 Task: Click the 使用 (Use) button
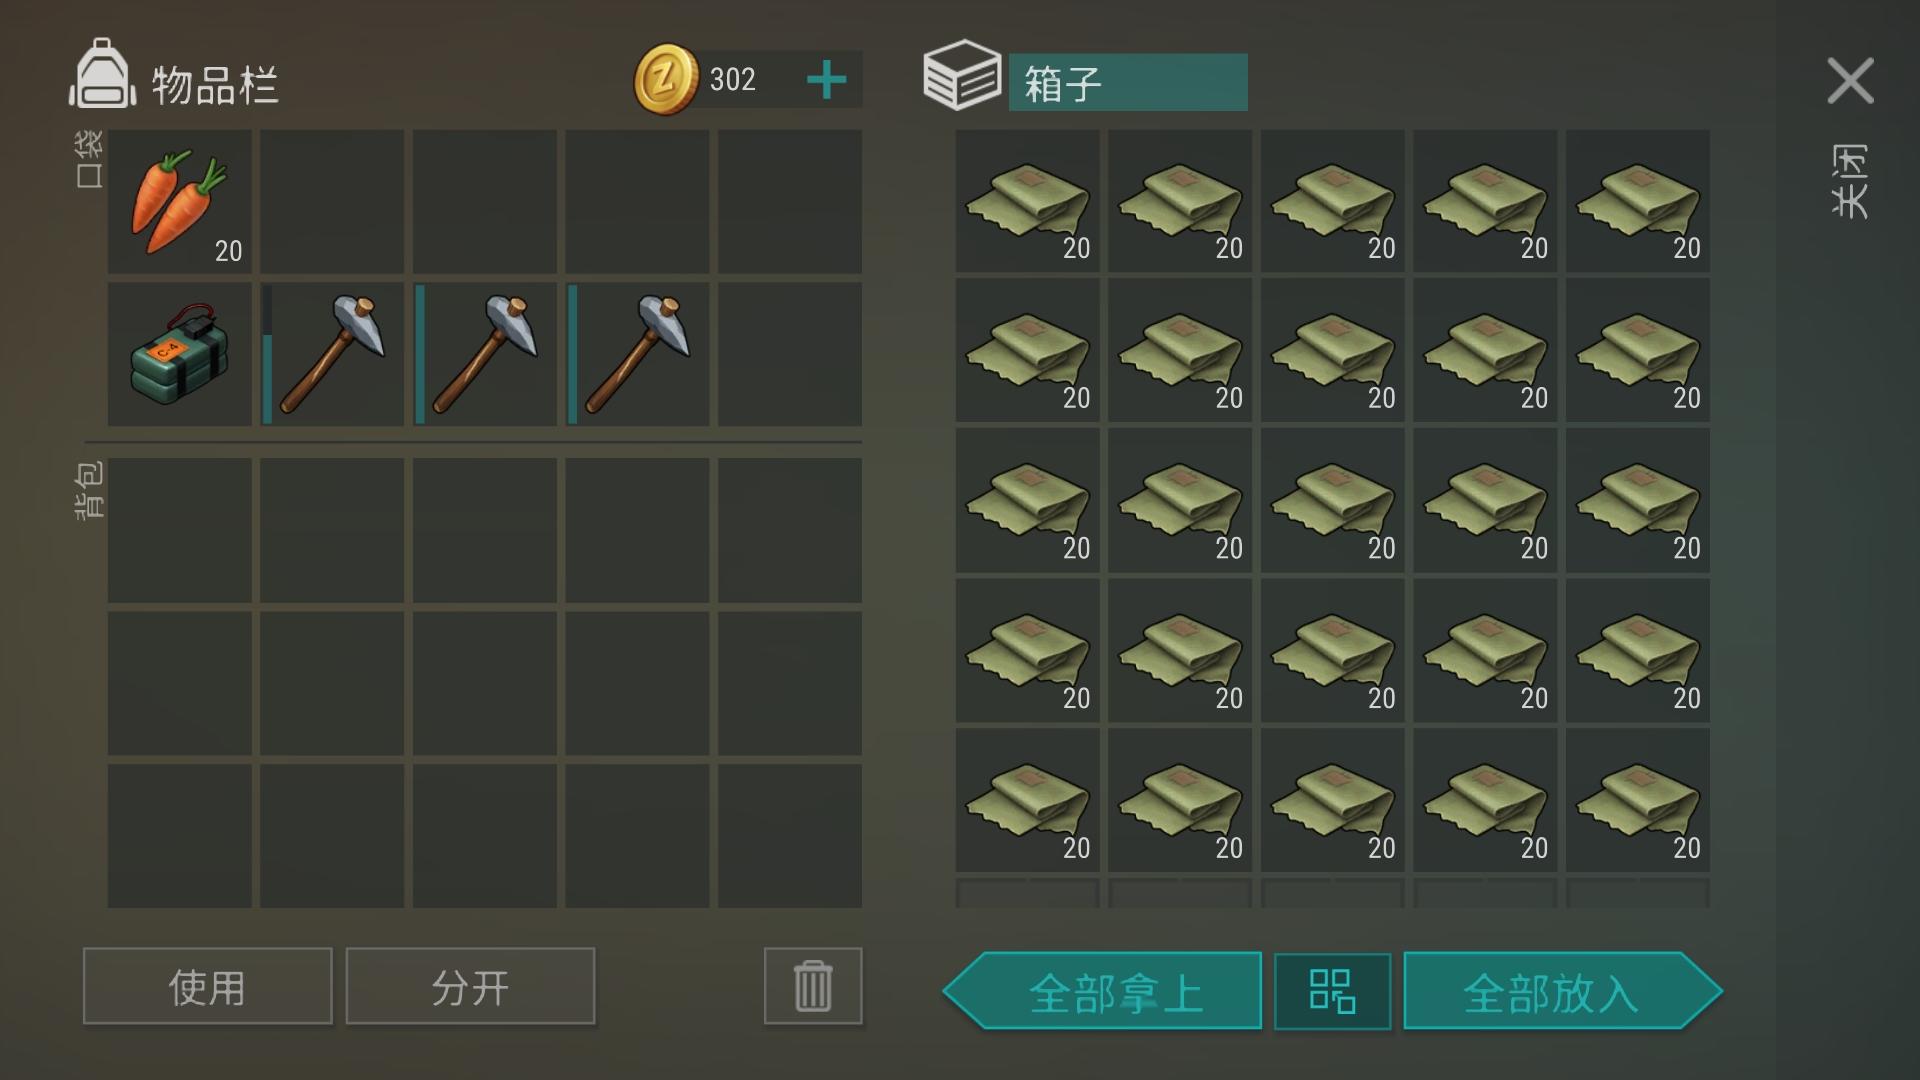[x=207, y=986]
